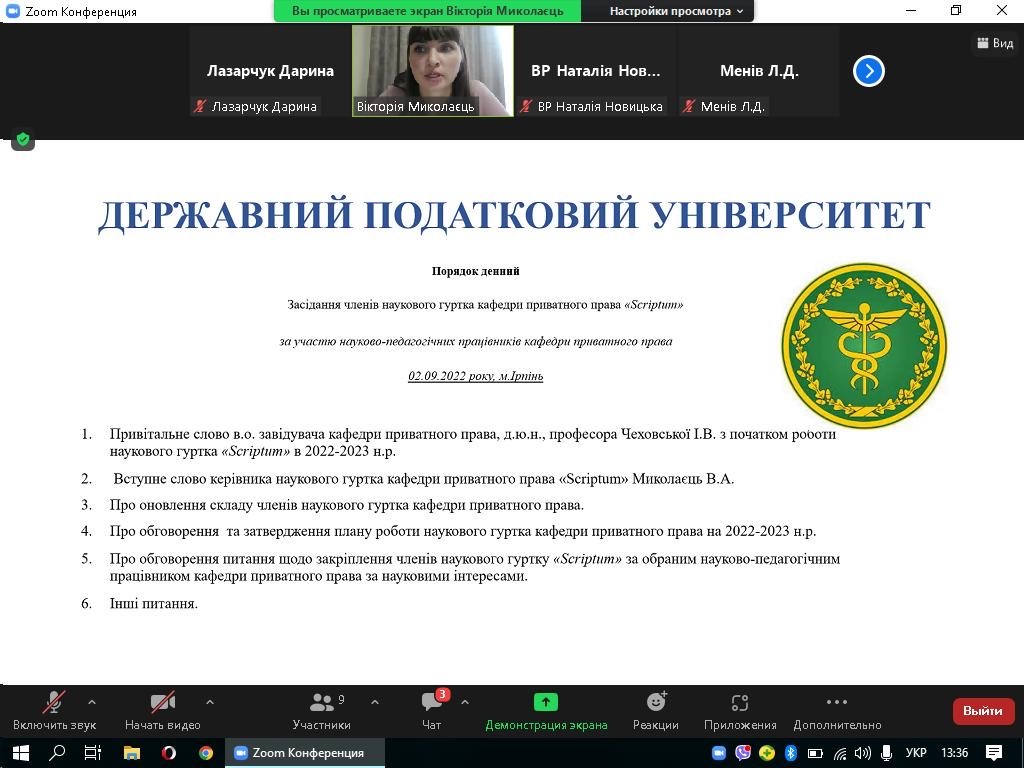1024x768 pixels.
Task: Click heading ДЕРЖАВНИЙ ПОДАТКОВИЙ УНІВЕРСИТЕТ
Action: point(514,214)
